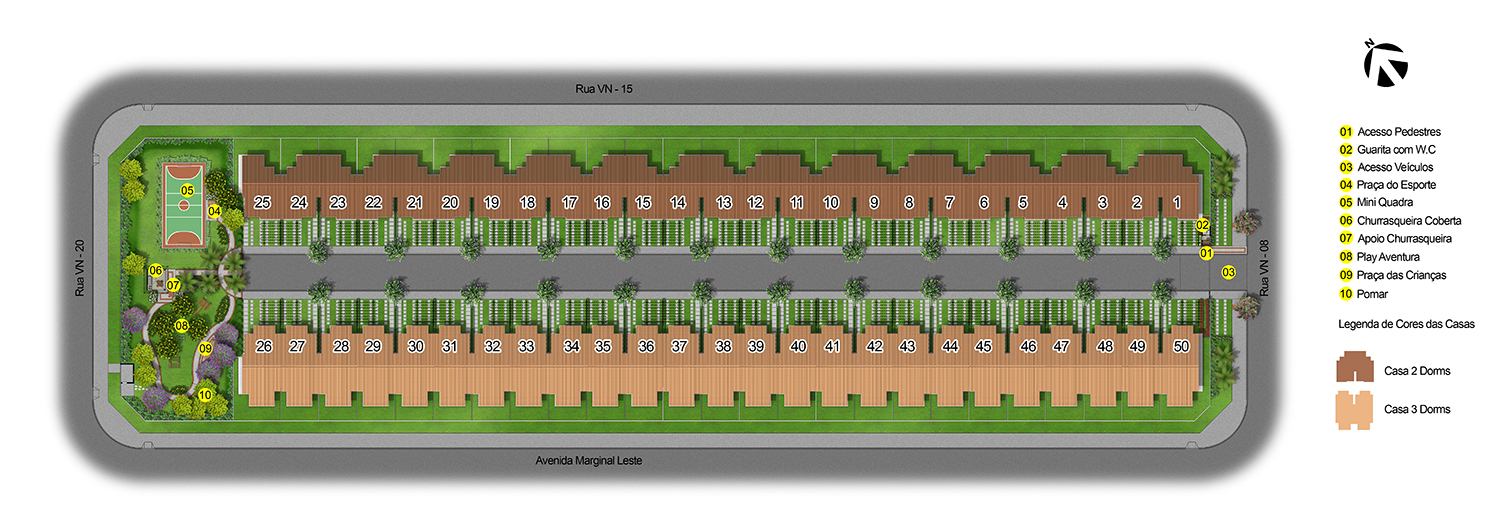Click map marker 07 in the garden area
This screenshot has height=529, width=1500.
coord(173,285)
